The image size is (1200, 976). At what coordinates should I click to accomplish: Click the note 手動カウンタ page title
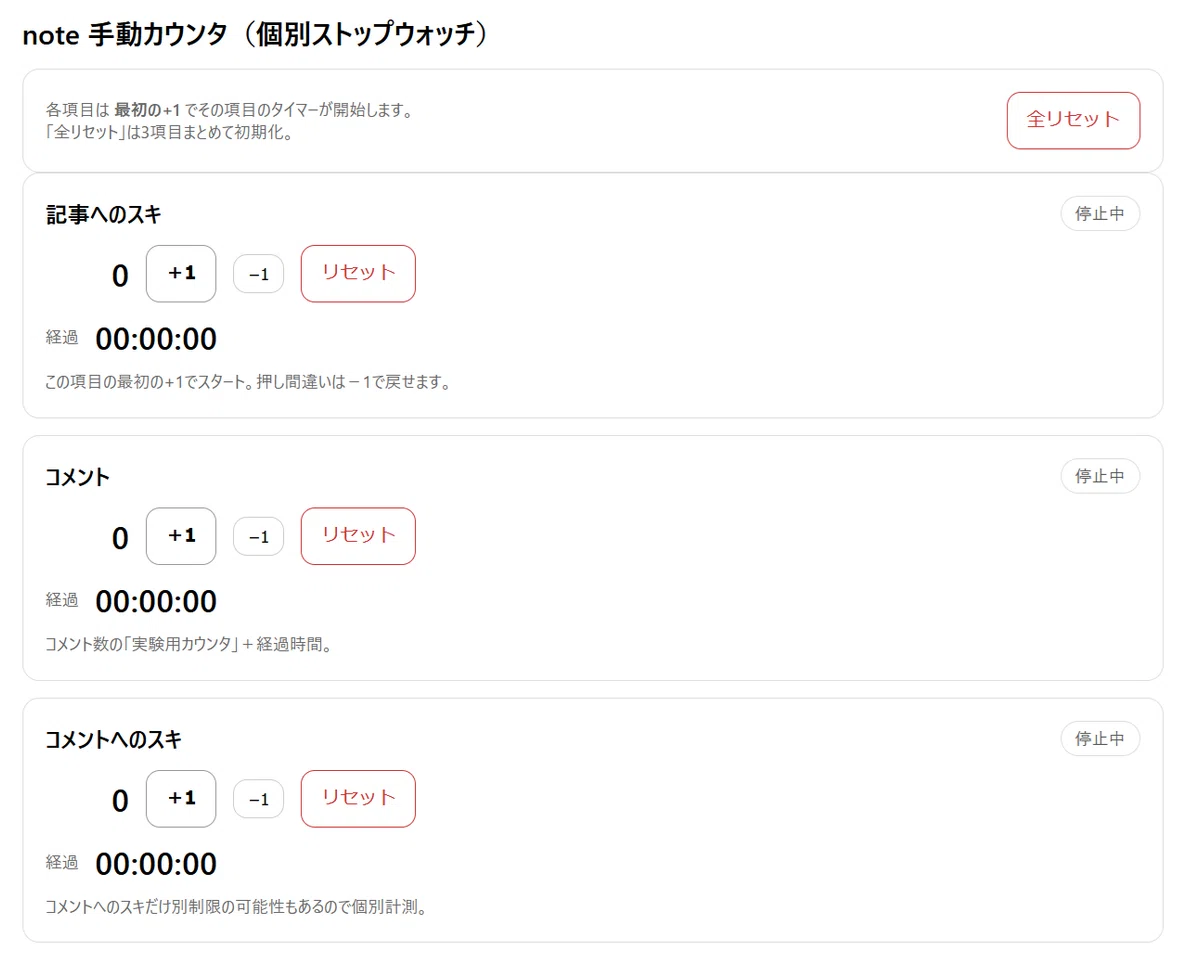coord(258,34)
